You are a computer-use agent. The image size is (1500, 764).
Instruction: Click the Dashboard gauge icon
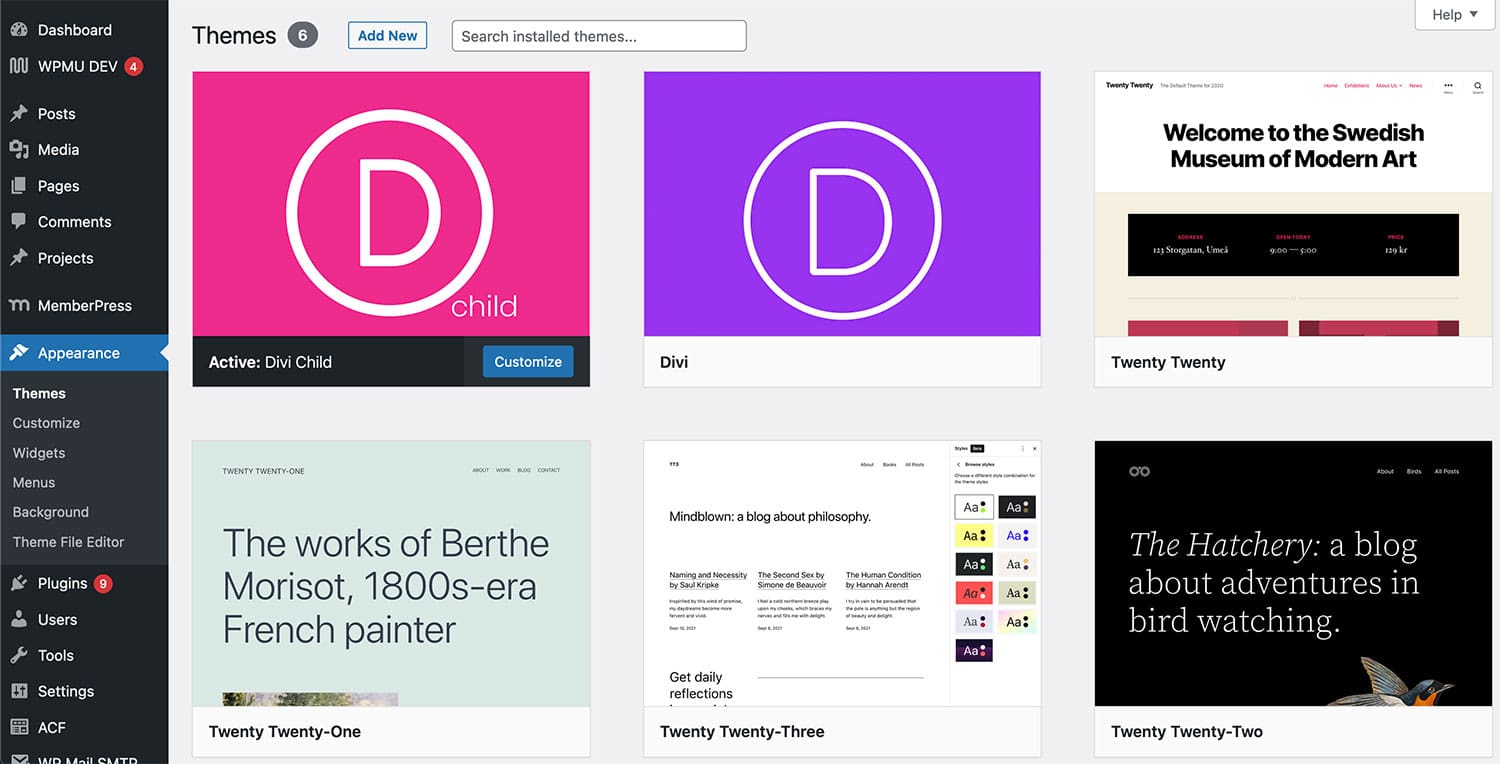19,30
